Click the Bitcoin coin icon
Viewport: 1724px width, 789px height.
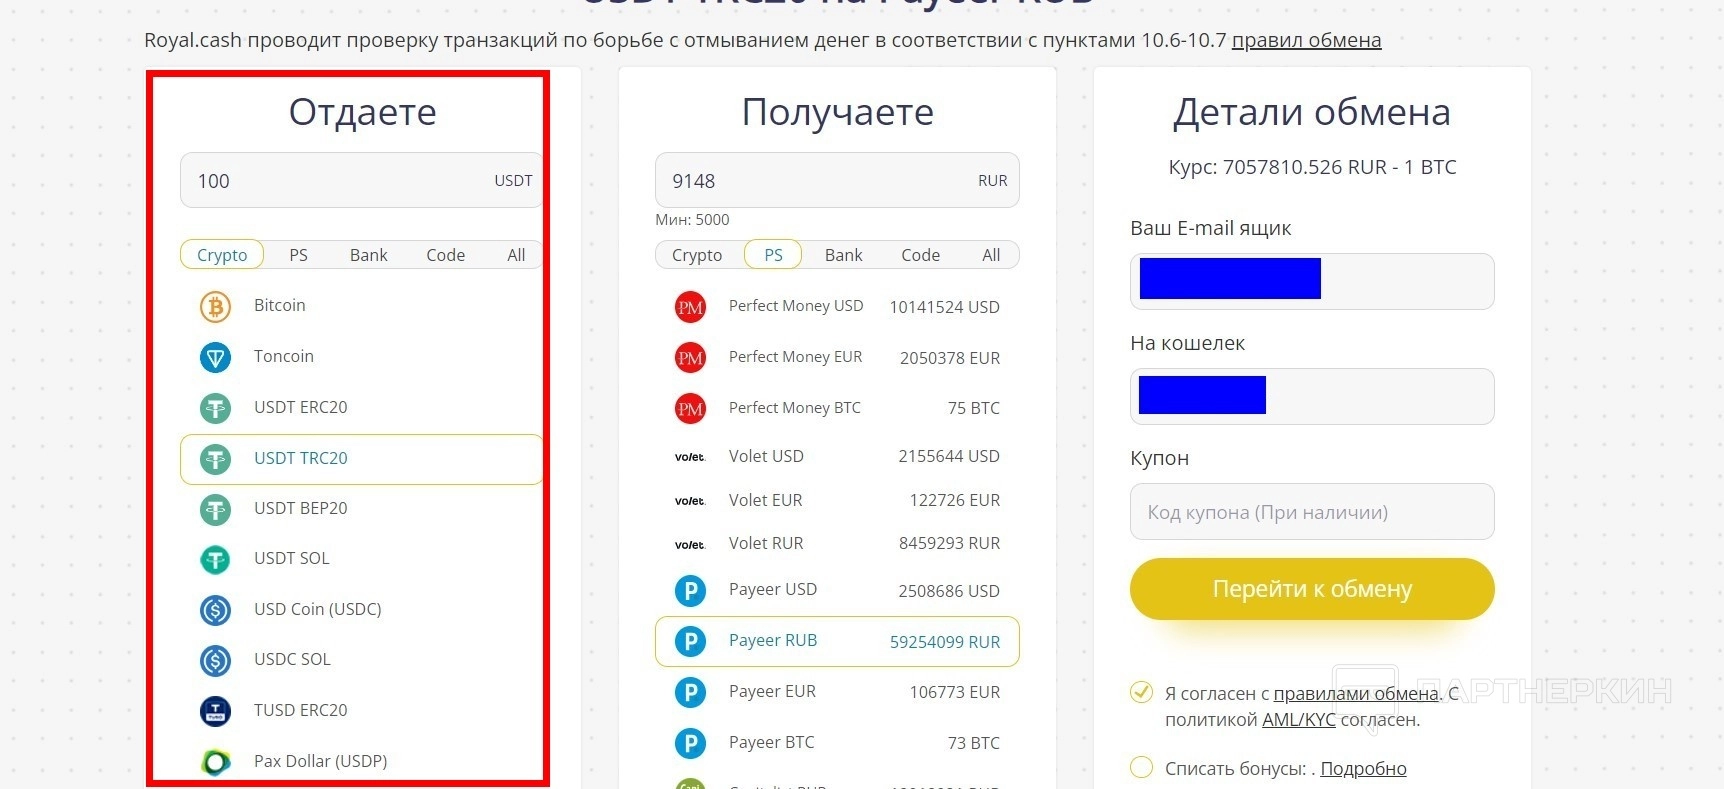click(x=215, y=306)
